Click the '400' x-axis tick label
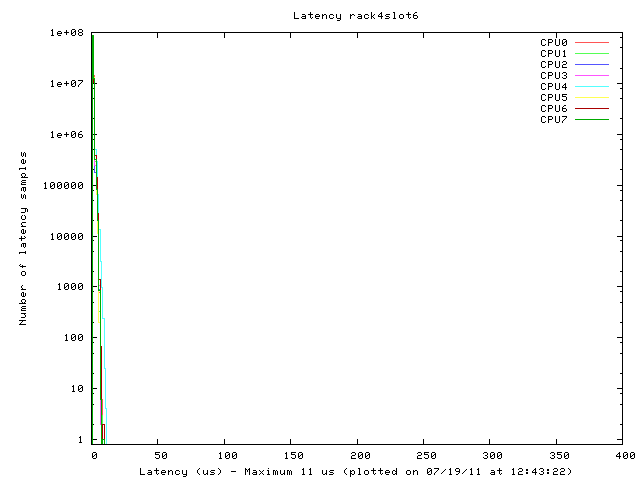Screen dimensions: 640x480 click(625, 456)
